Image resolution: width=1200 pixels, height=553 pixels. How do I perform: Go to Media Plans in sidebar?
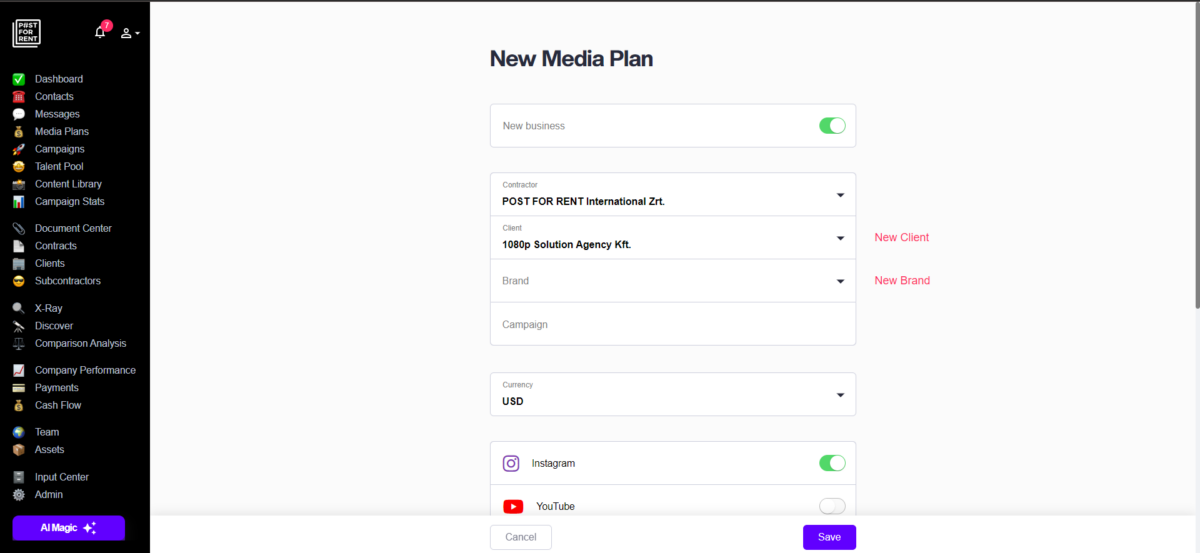click(62, 131)
